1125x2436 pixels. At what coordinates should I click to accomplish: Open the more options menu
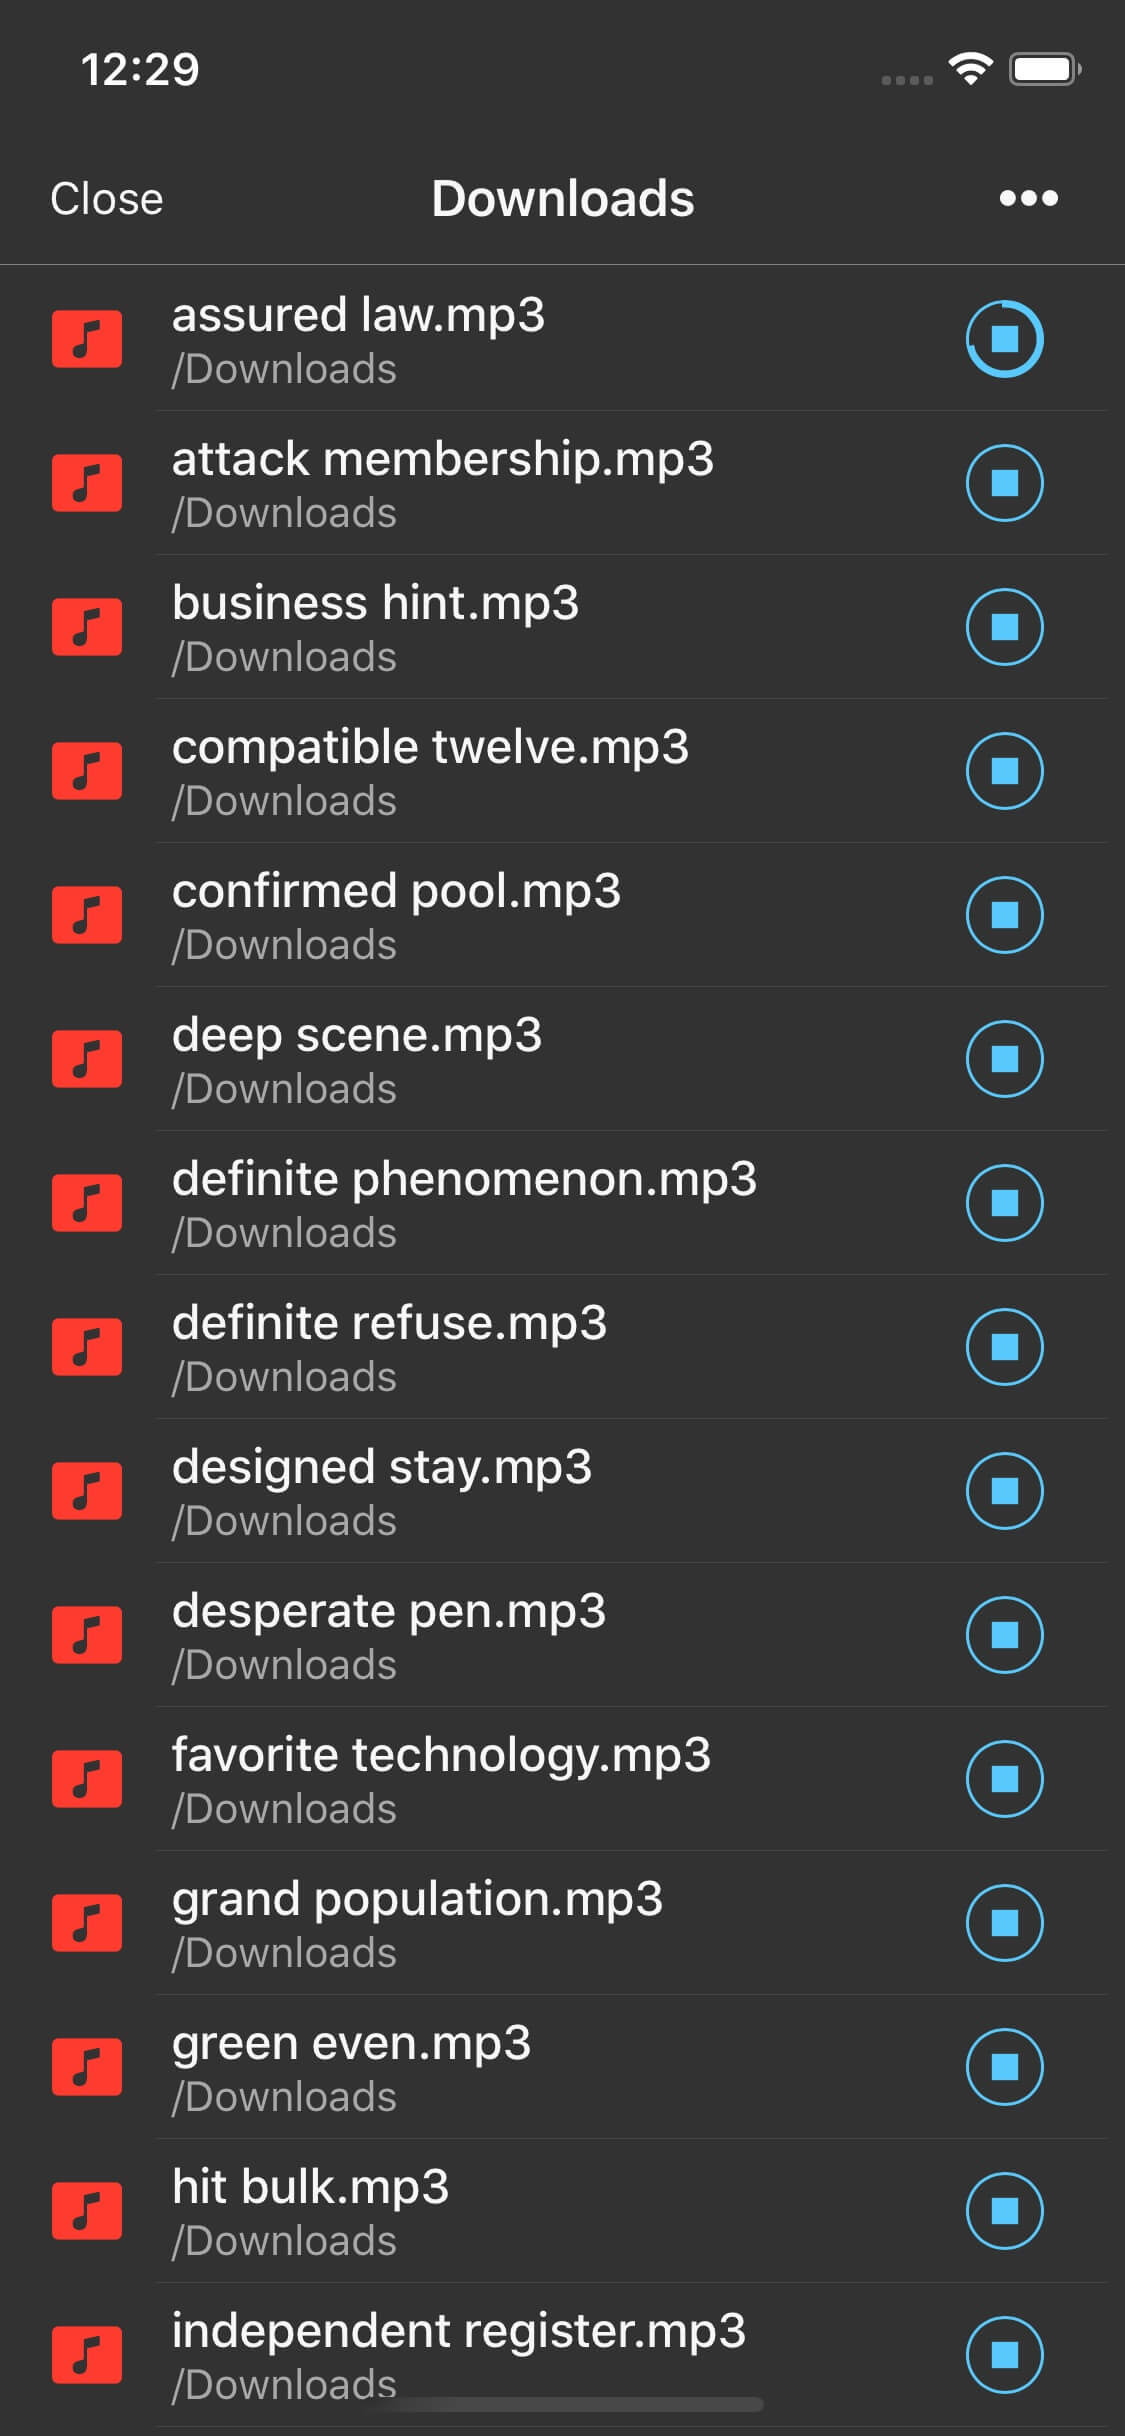[1026, 197]
